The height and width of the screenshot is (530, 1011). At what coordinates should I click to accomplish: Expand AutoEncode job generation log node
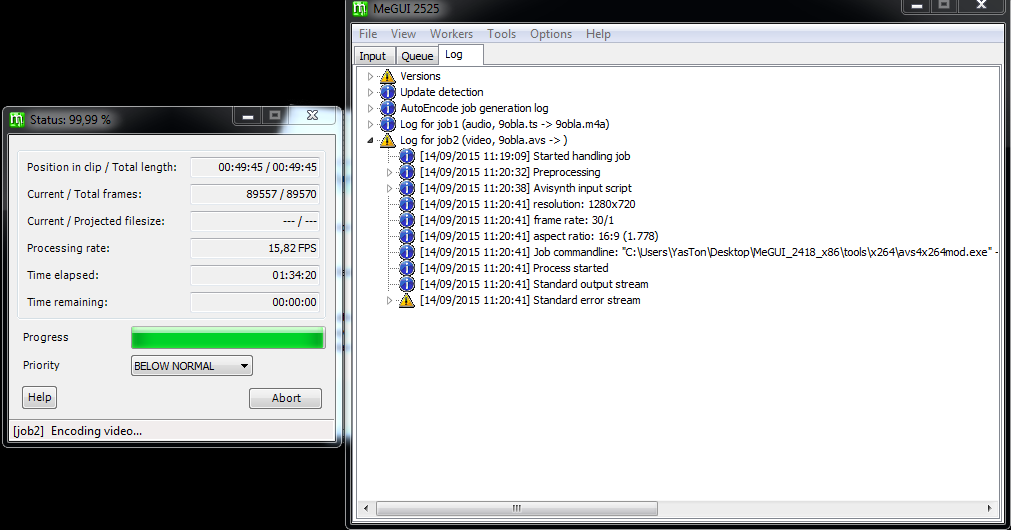[x=370, y=108]
